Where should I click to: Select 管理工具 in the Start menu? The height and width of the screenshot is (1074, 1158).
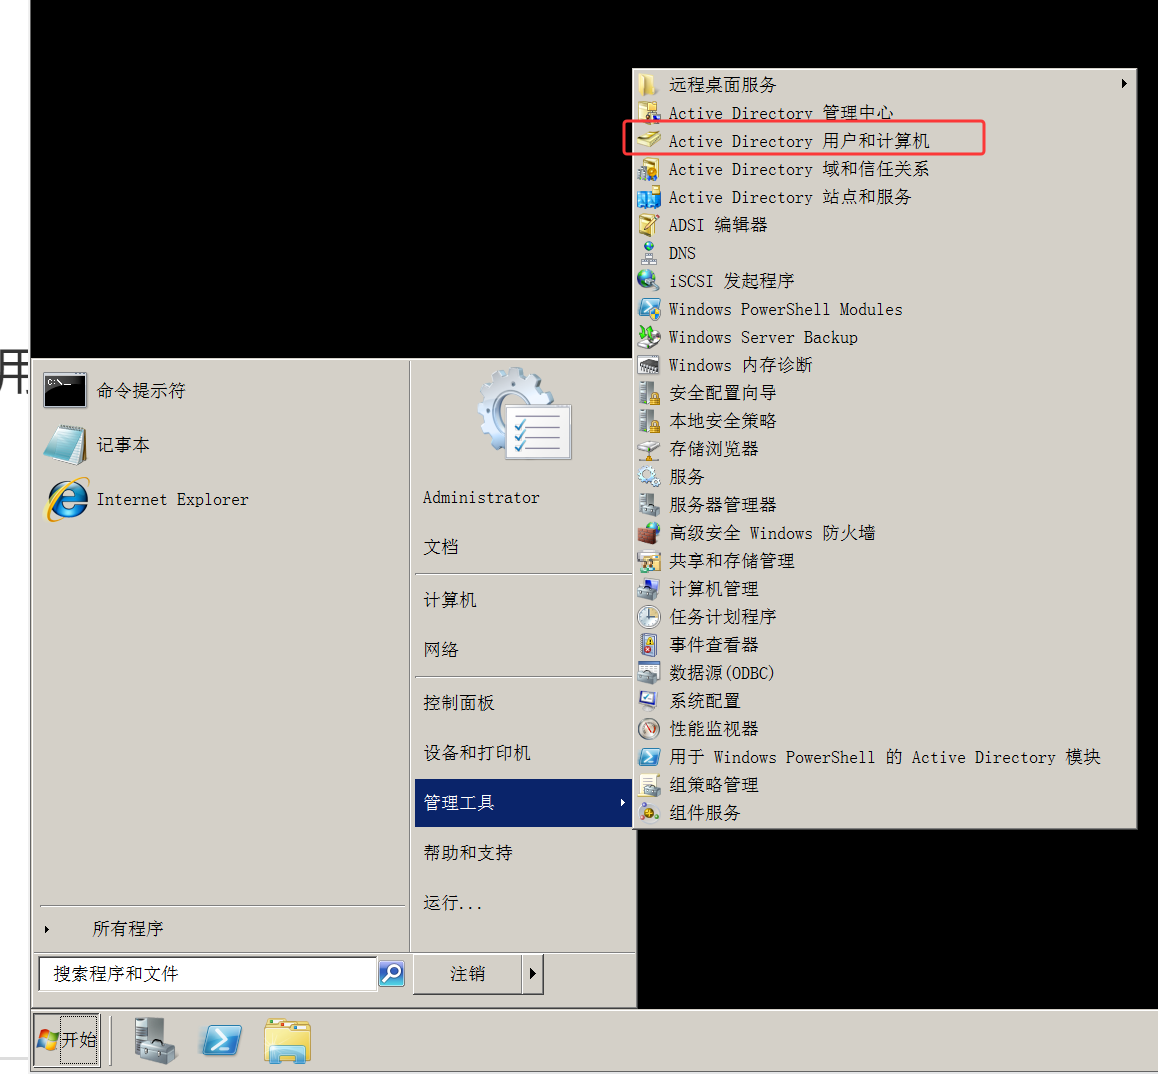point(524,802)
